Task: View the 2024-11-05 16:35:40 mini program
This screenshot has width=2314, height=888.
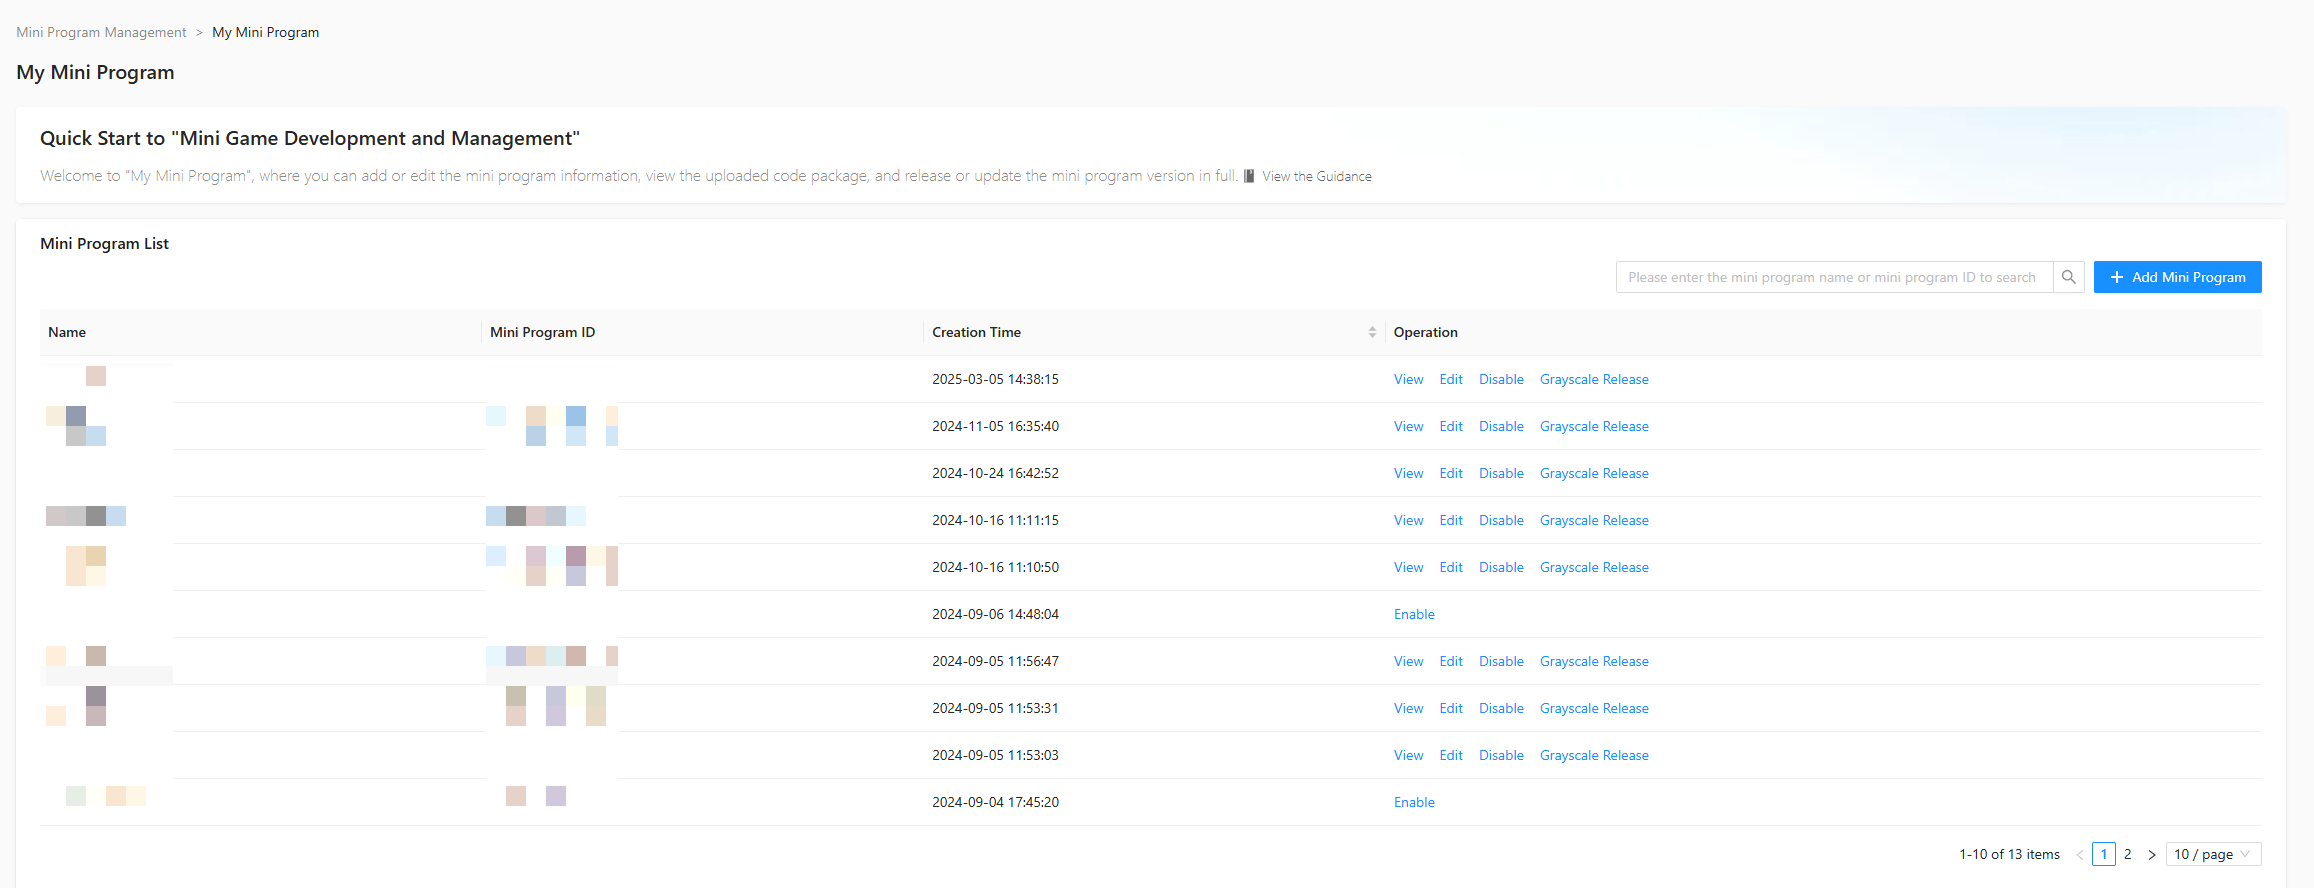Action: (1409, 426)
